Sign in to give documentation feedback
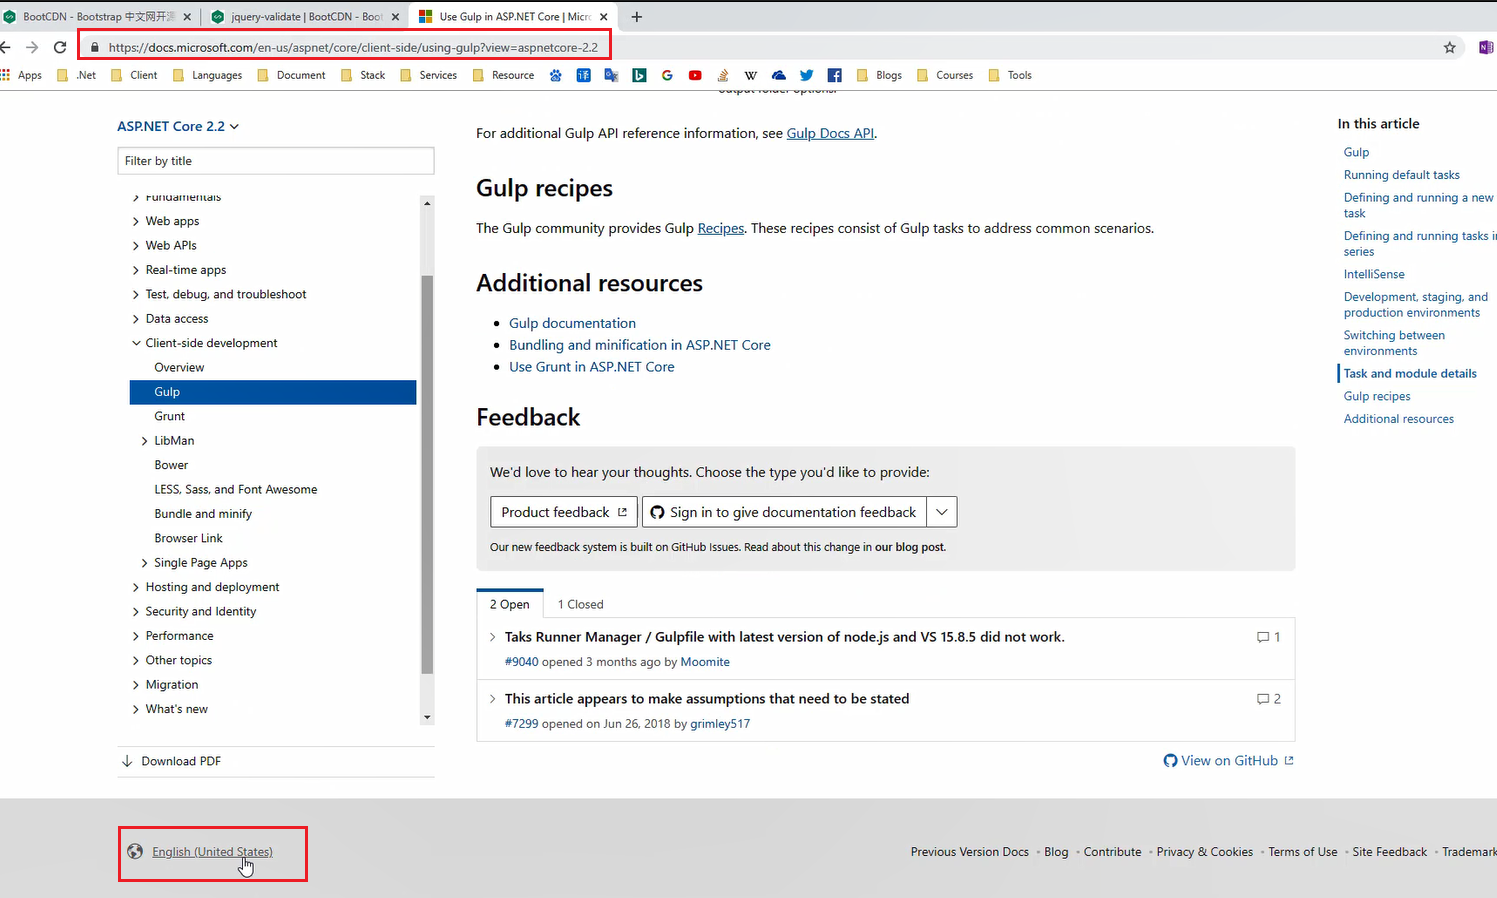Screen dimensions: 1497x898 coord(784,512)
